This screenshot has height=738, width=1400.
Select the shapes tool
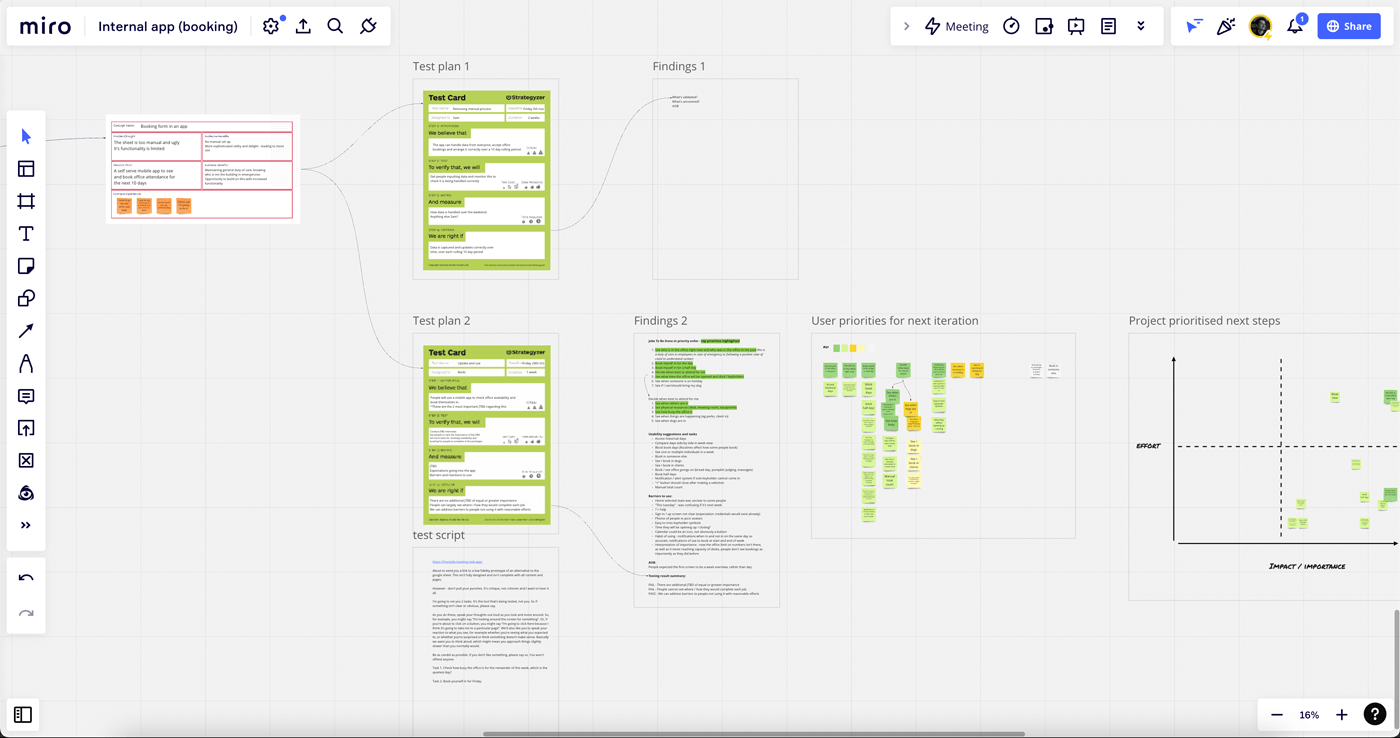pyautogui.click(x=26, y=298)
